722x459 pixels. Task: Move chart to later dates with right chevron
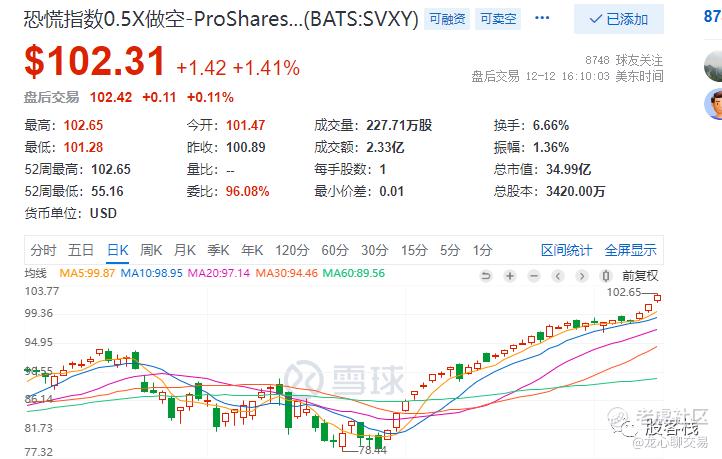coord(582,276)
